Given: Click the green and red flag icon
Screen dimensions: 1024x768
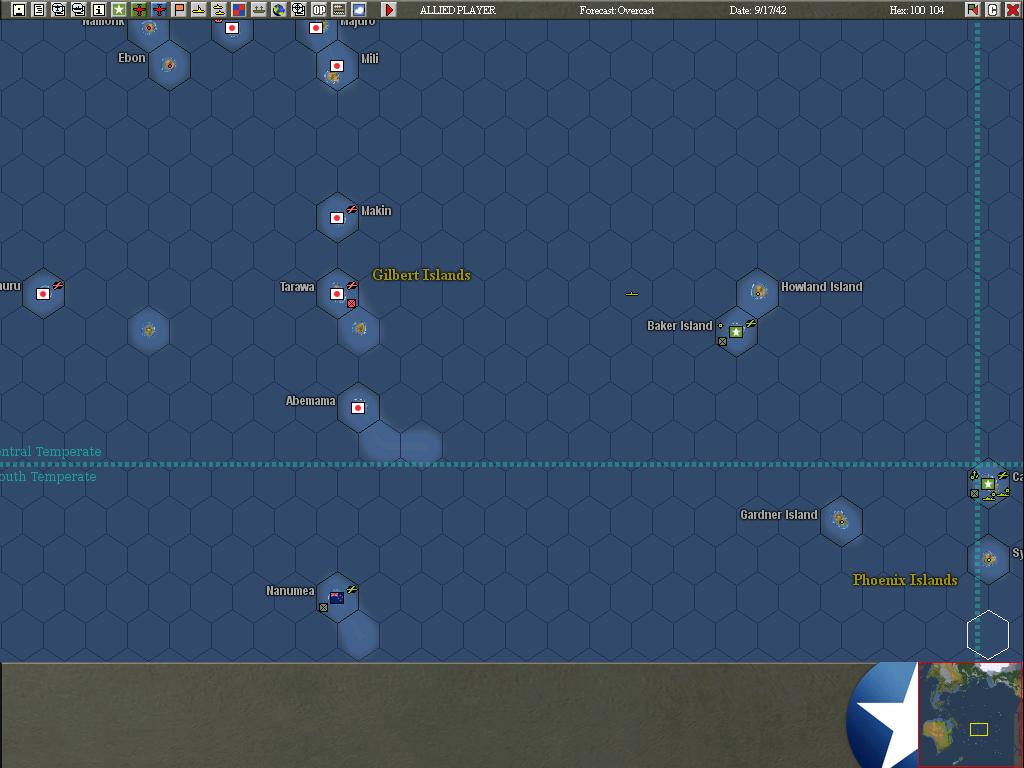Looking at the screenshot, I should [972, 10].
